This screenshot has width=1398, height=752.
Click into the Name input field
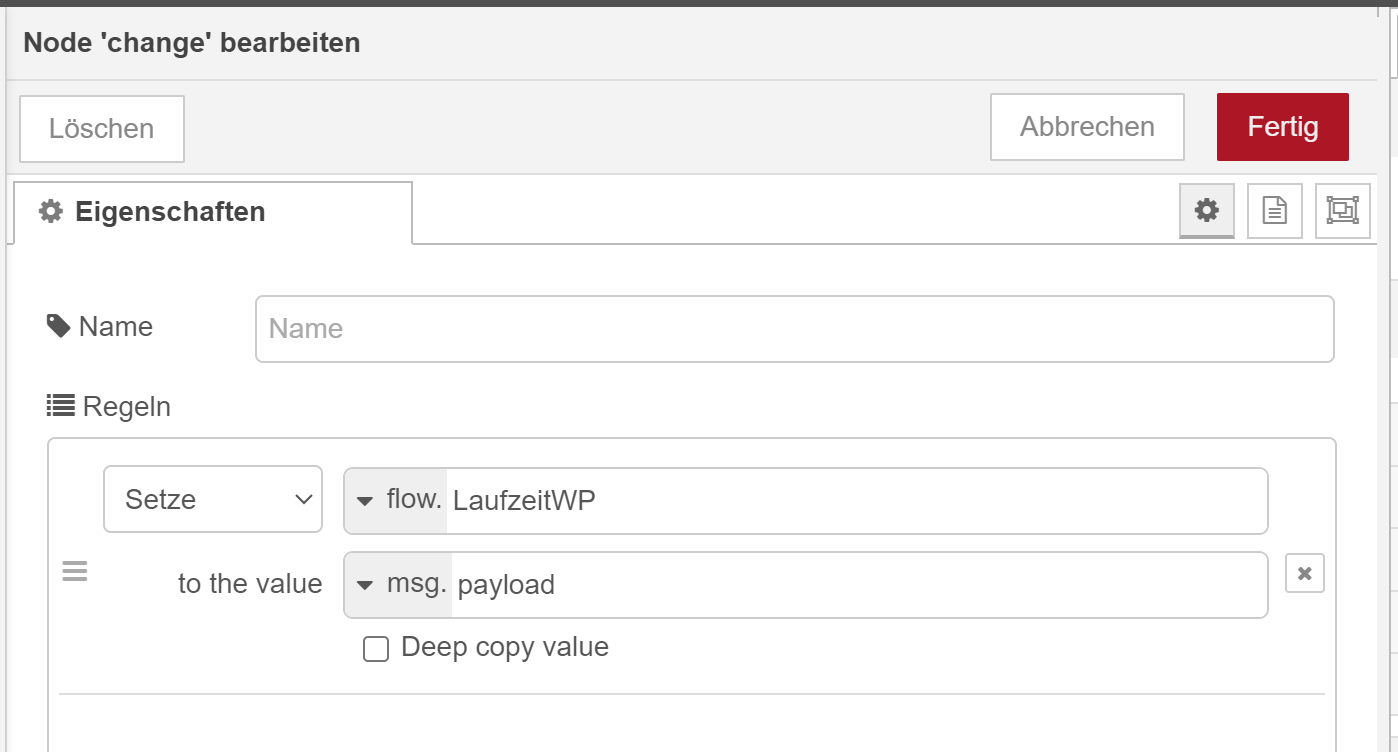pos(794,329)
